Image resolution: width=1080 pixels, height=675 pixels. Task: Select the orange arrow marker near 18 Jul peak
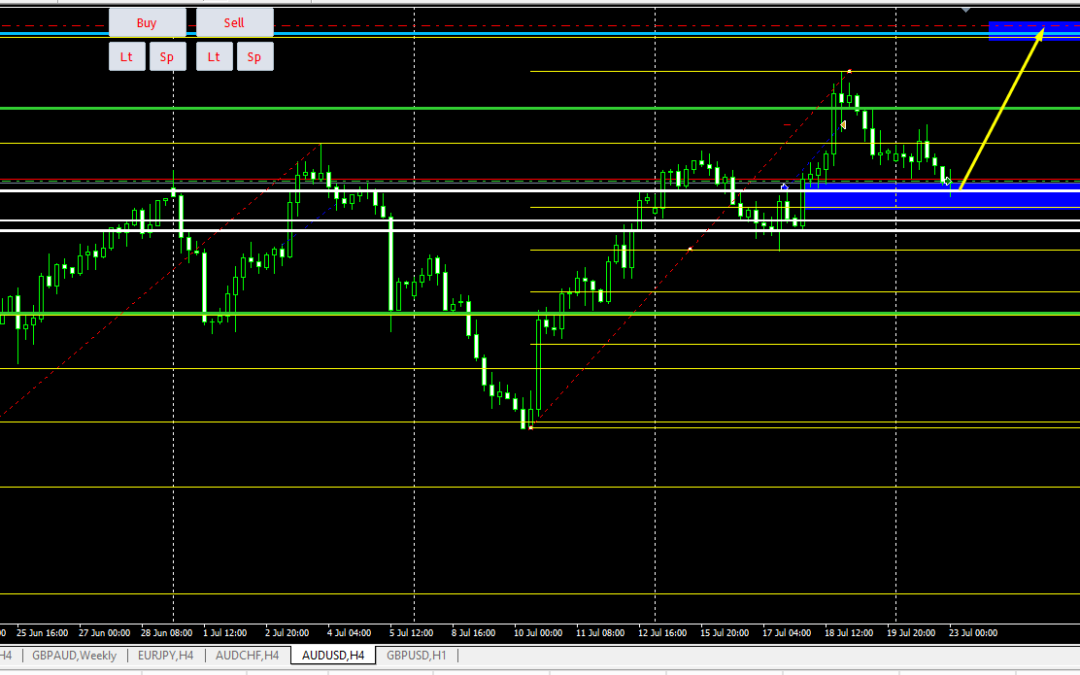coord(843,125)
